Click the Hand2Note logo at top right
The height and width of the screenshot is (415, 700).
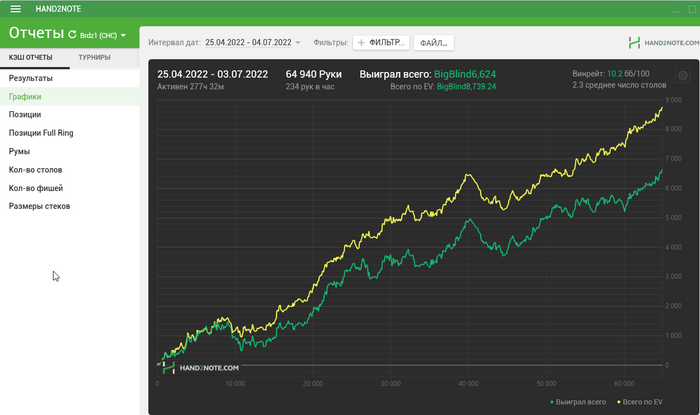coord(663,43)
